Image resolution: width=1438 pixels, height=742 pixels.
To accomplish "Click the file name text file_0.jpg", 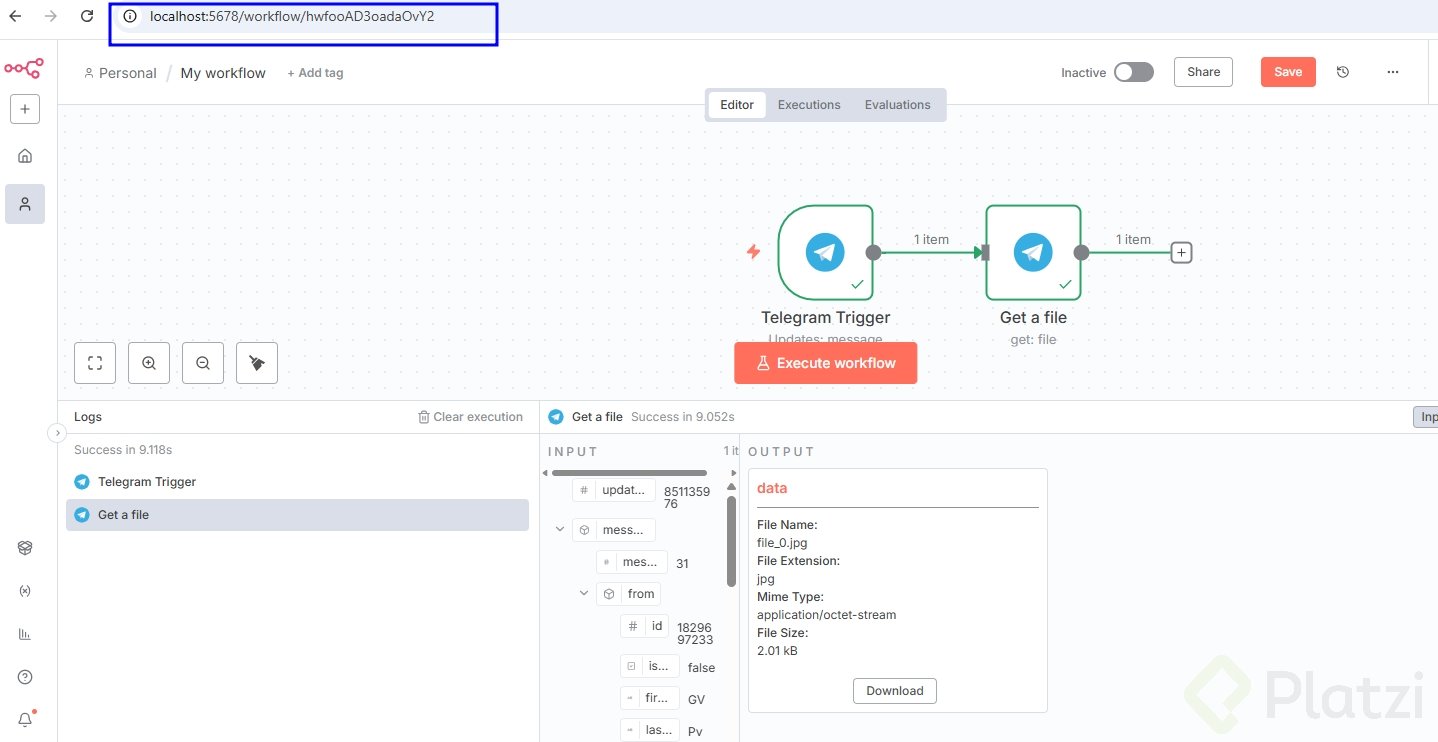I will pyautogui.click(x=782, y=543).
